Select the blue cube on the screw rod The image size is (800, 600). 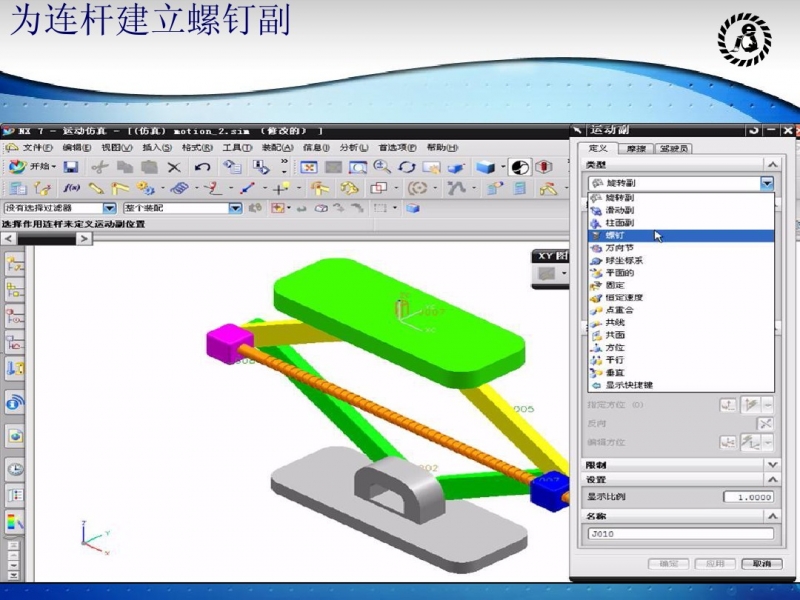coord(548,491)
